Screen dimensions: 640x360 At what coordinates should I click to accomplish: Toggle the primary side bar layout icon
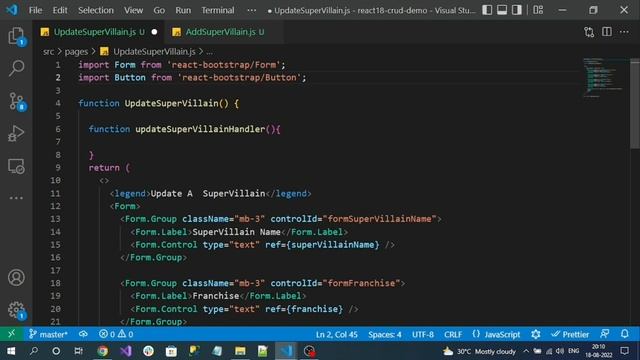487,10
